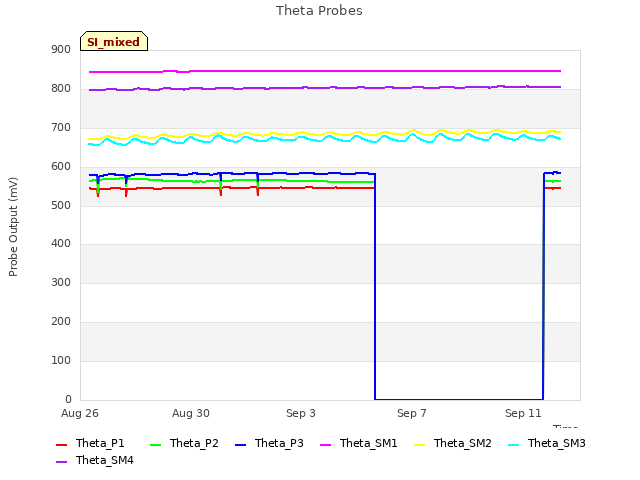The height and width of the screenshot is (480, 640).
Task: Toggle the Theta_P2 legend entry
Action: [184, 443]
